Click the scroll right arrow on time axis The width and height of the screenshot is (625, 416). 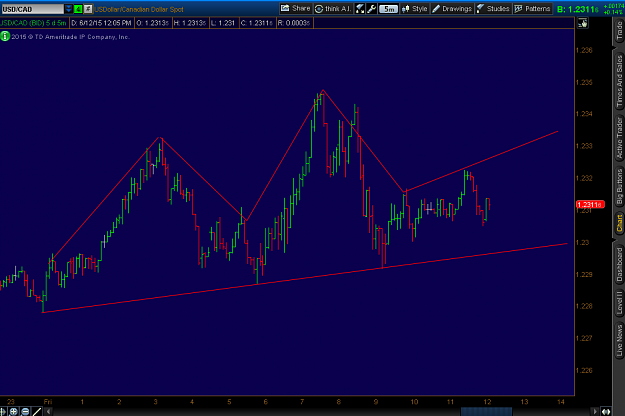(x=595, y=411)
